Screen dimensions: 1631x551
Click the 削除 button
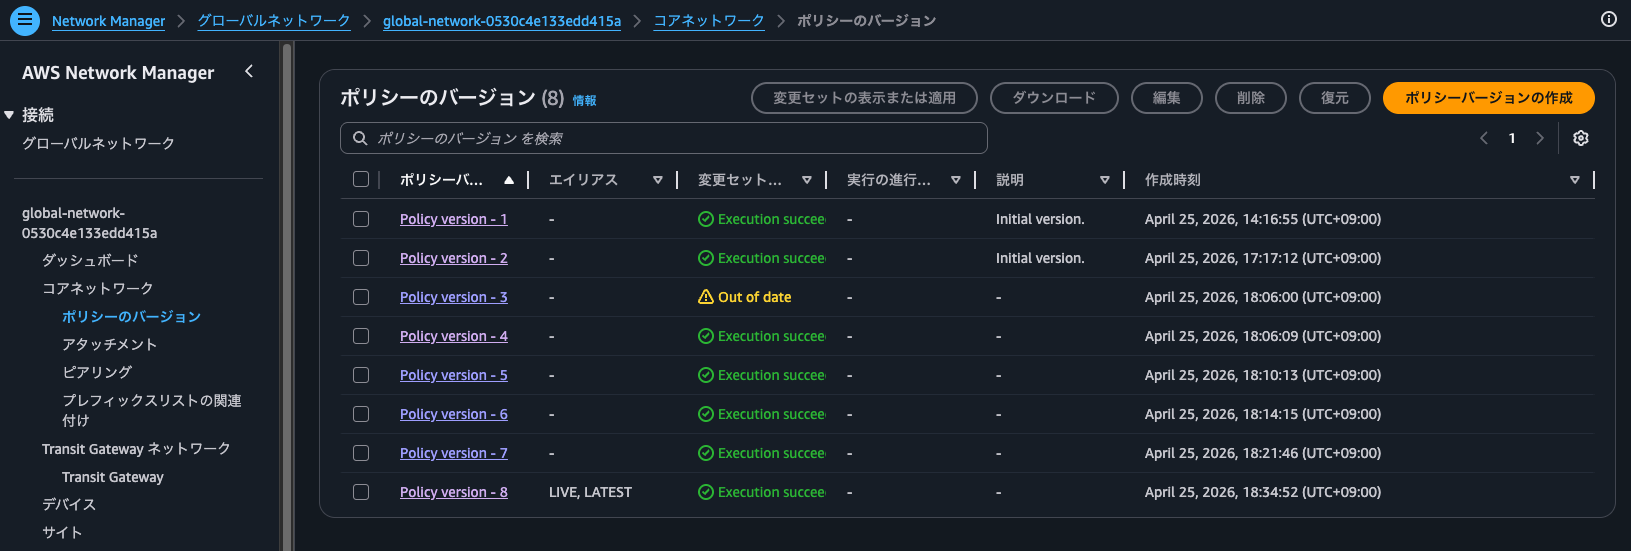pyautogui.click(x=1250, y=98)
